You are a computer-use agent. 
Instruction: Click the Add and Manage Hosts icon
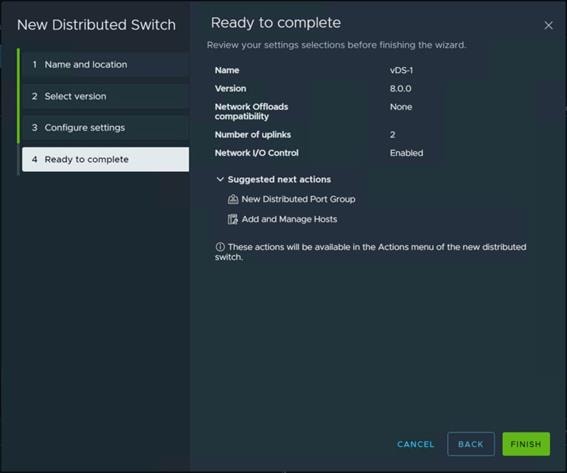tap(233, 219)
